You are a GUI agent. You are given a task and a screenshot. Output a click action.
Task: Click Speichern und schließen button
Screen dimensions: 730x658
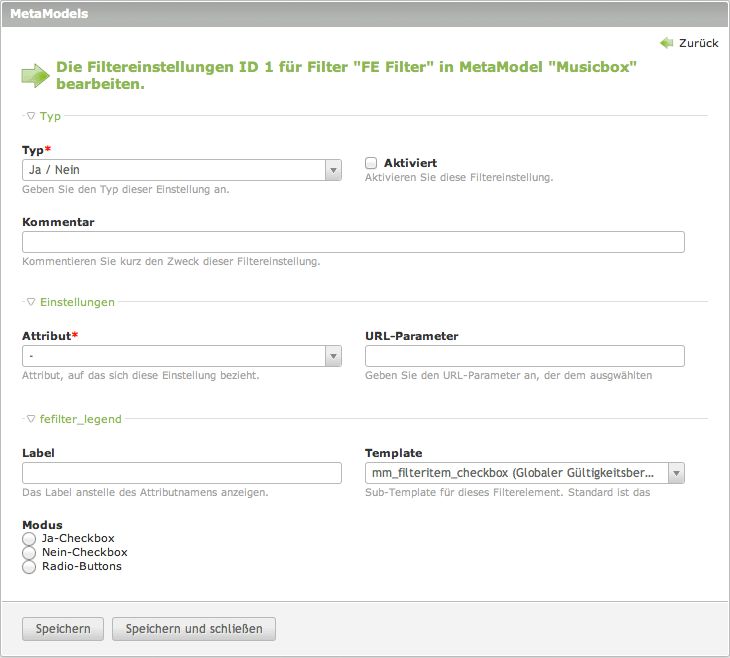click(194, 629)
